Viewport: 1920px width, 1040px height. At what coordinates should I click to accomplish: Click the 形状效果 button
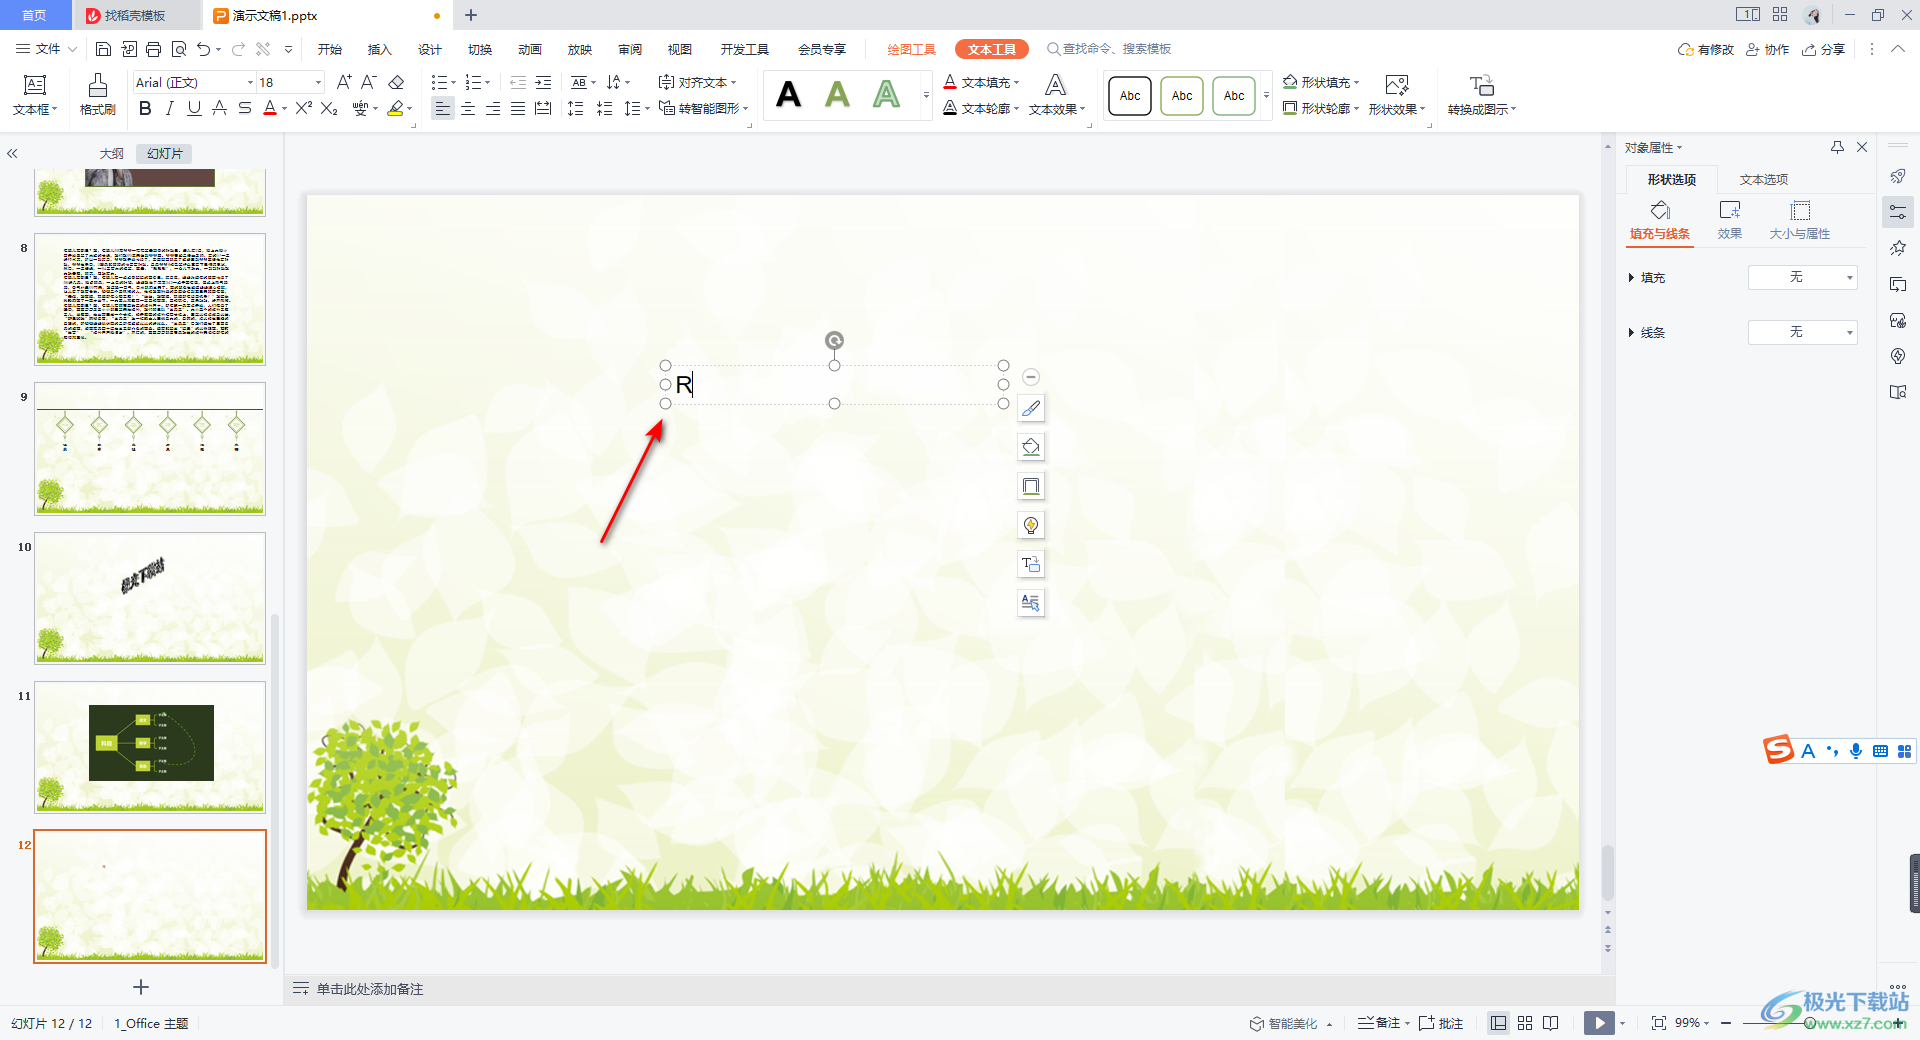click(x=1397, y=95)
